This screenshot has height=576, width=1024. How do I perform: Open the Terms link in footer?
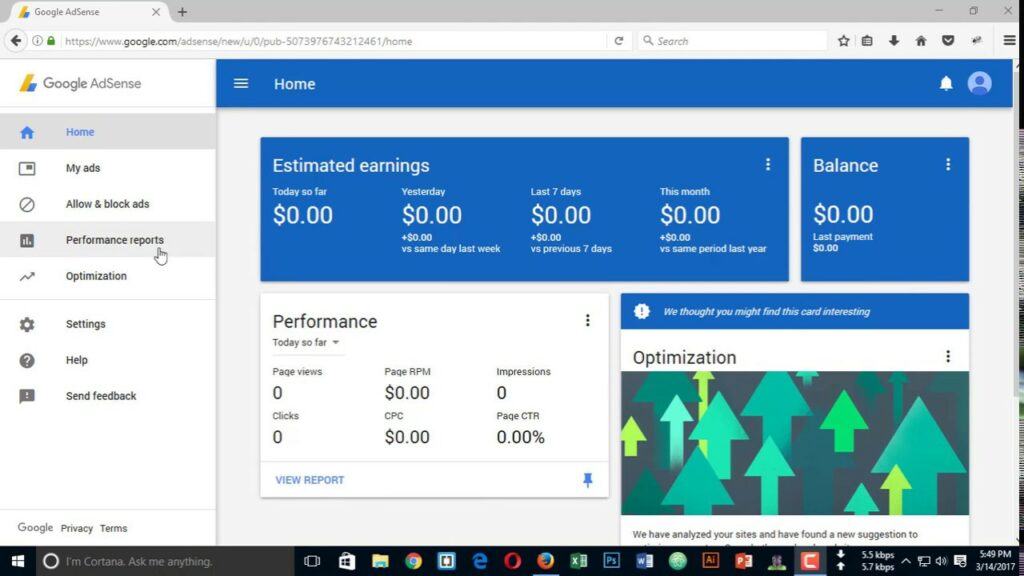click(114, 528)
